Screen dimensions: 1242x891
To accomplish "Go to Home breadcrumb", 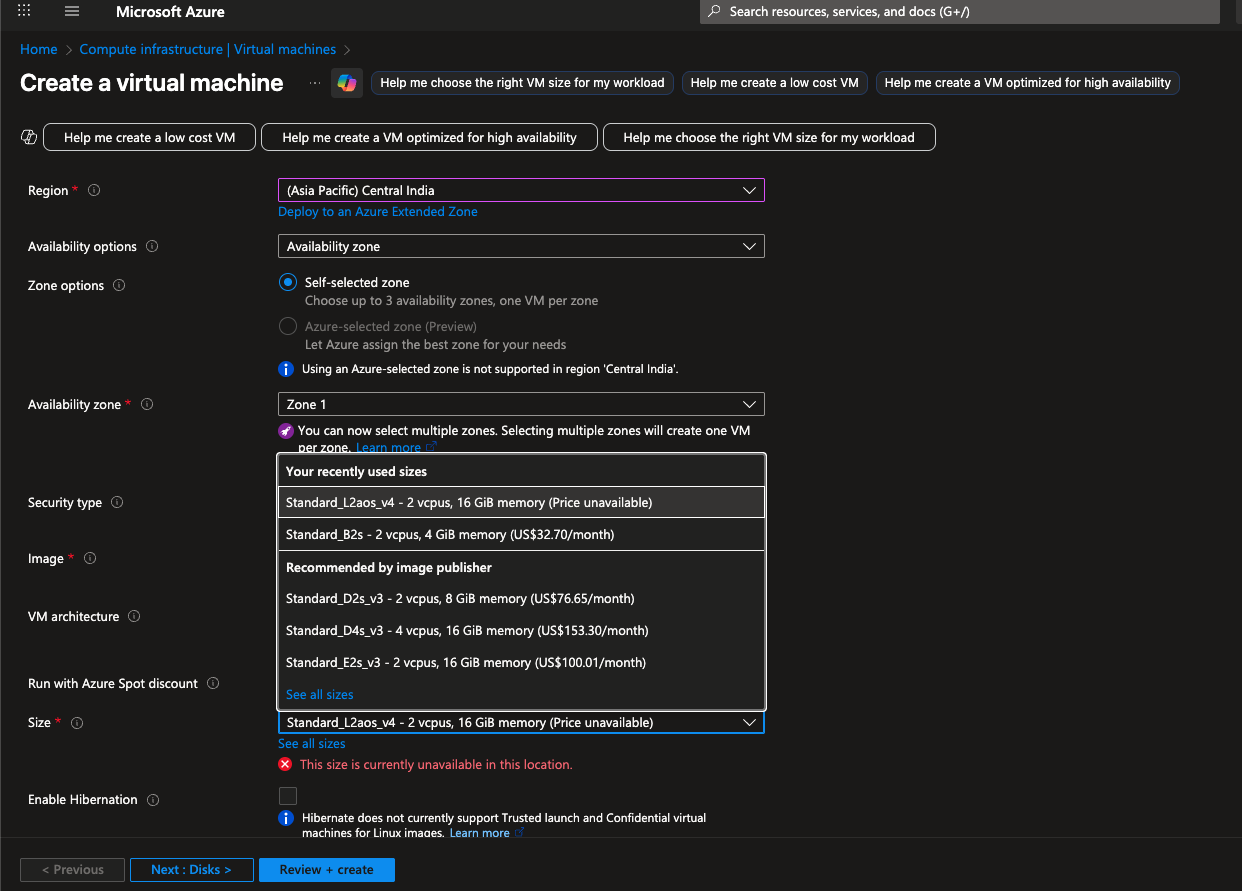I will tap(39, 49).
